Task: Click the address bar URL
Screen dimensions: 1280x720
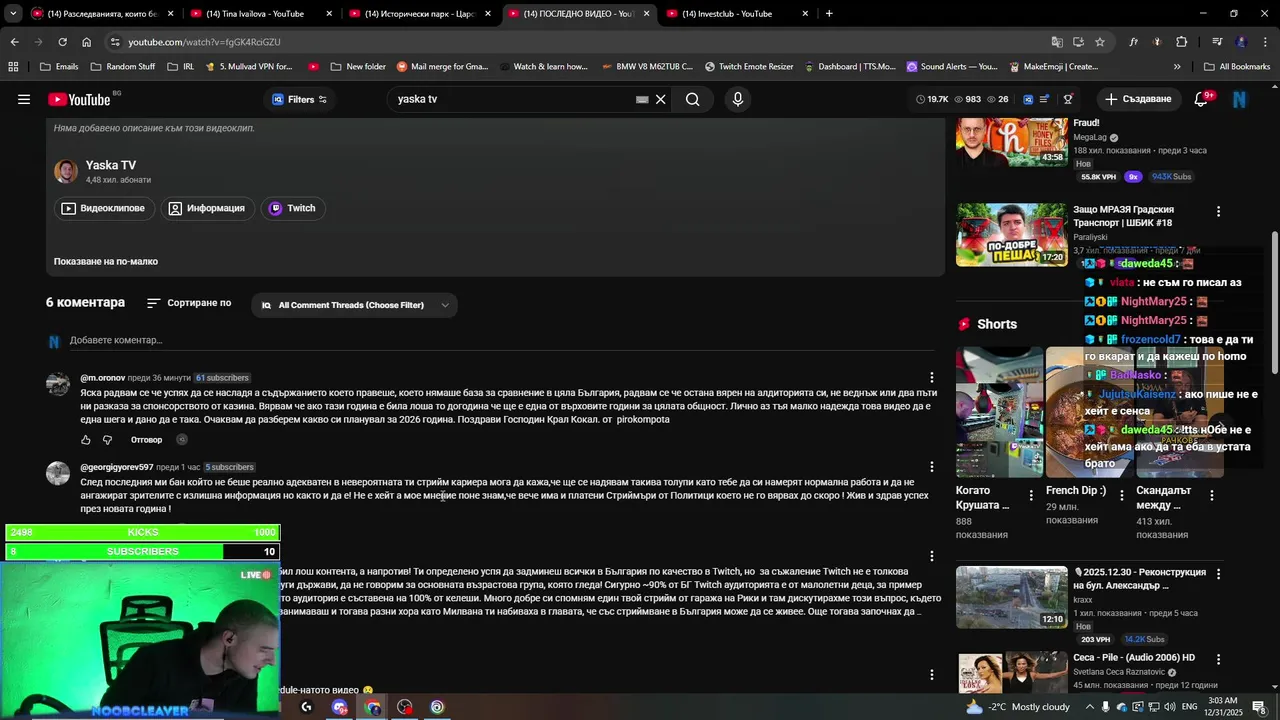Action: pos(204,42)
